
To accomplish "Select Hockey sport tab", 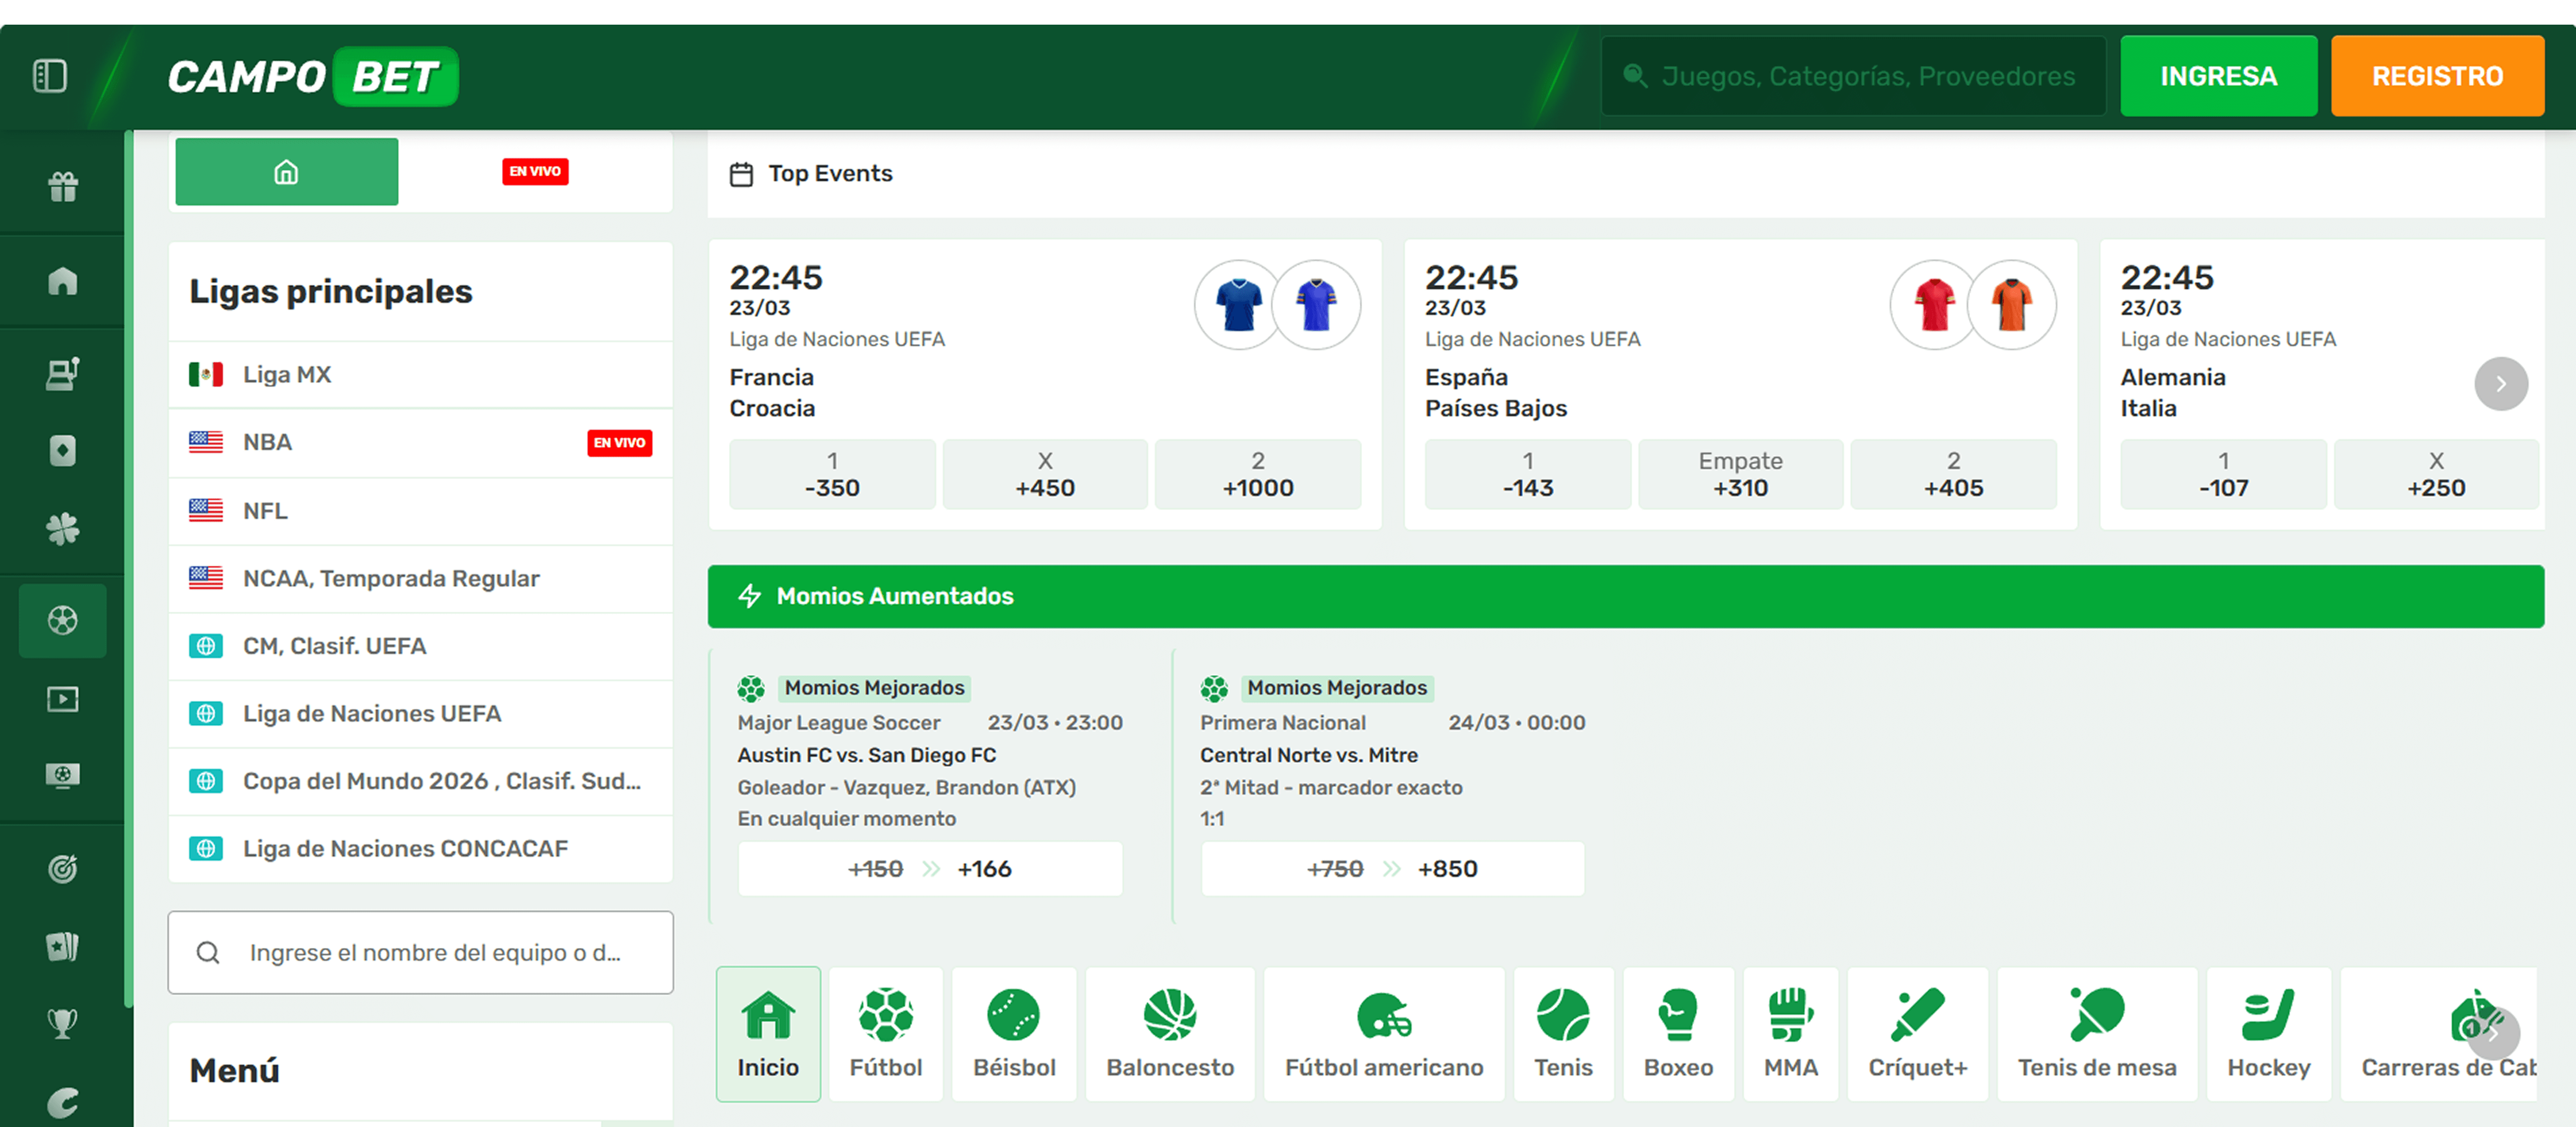I will (2268, 1034).
